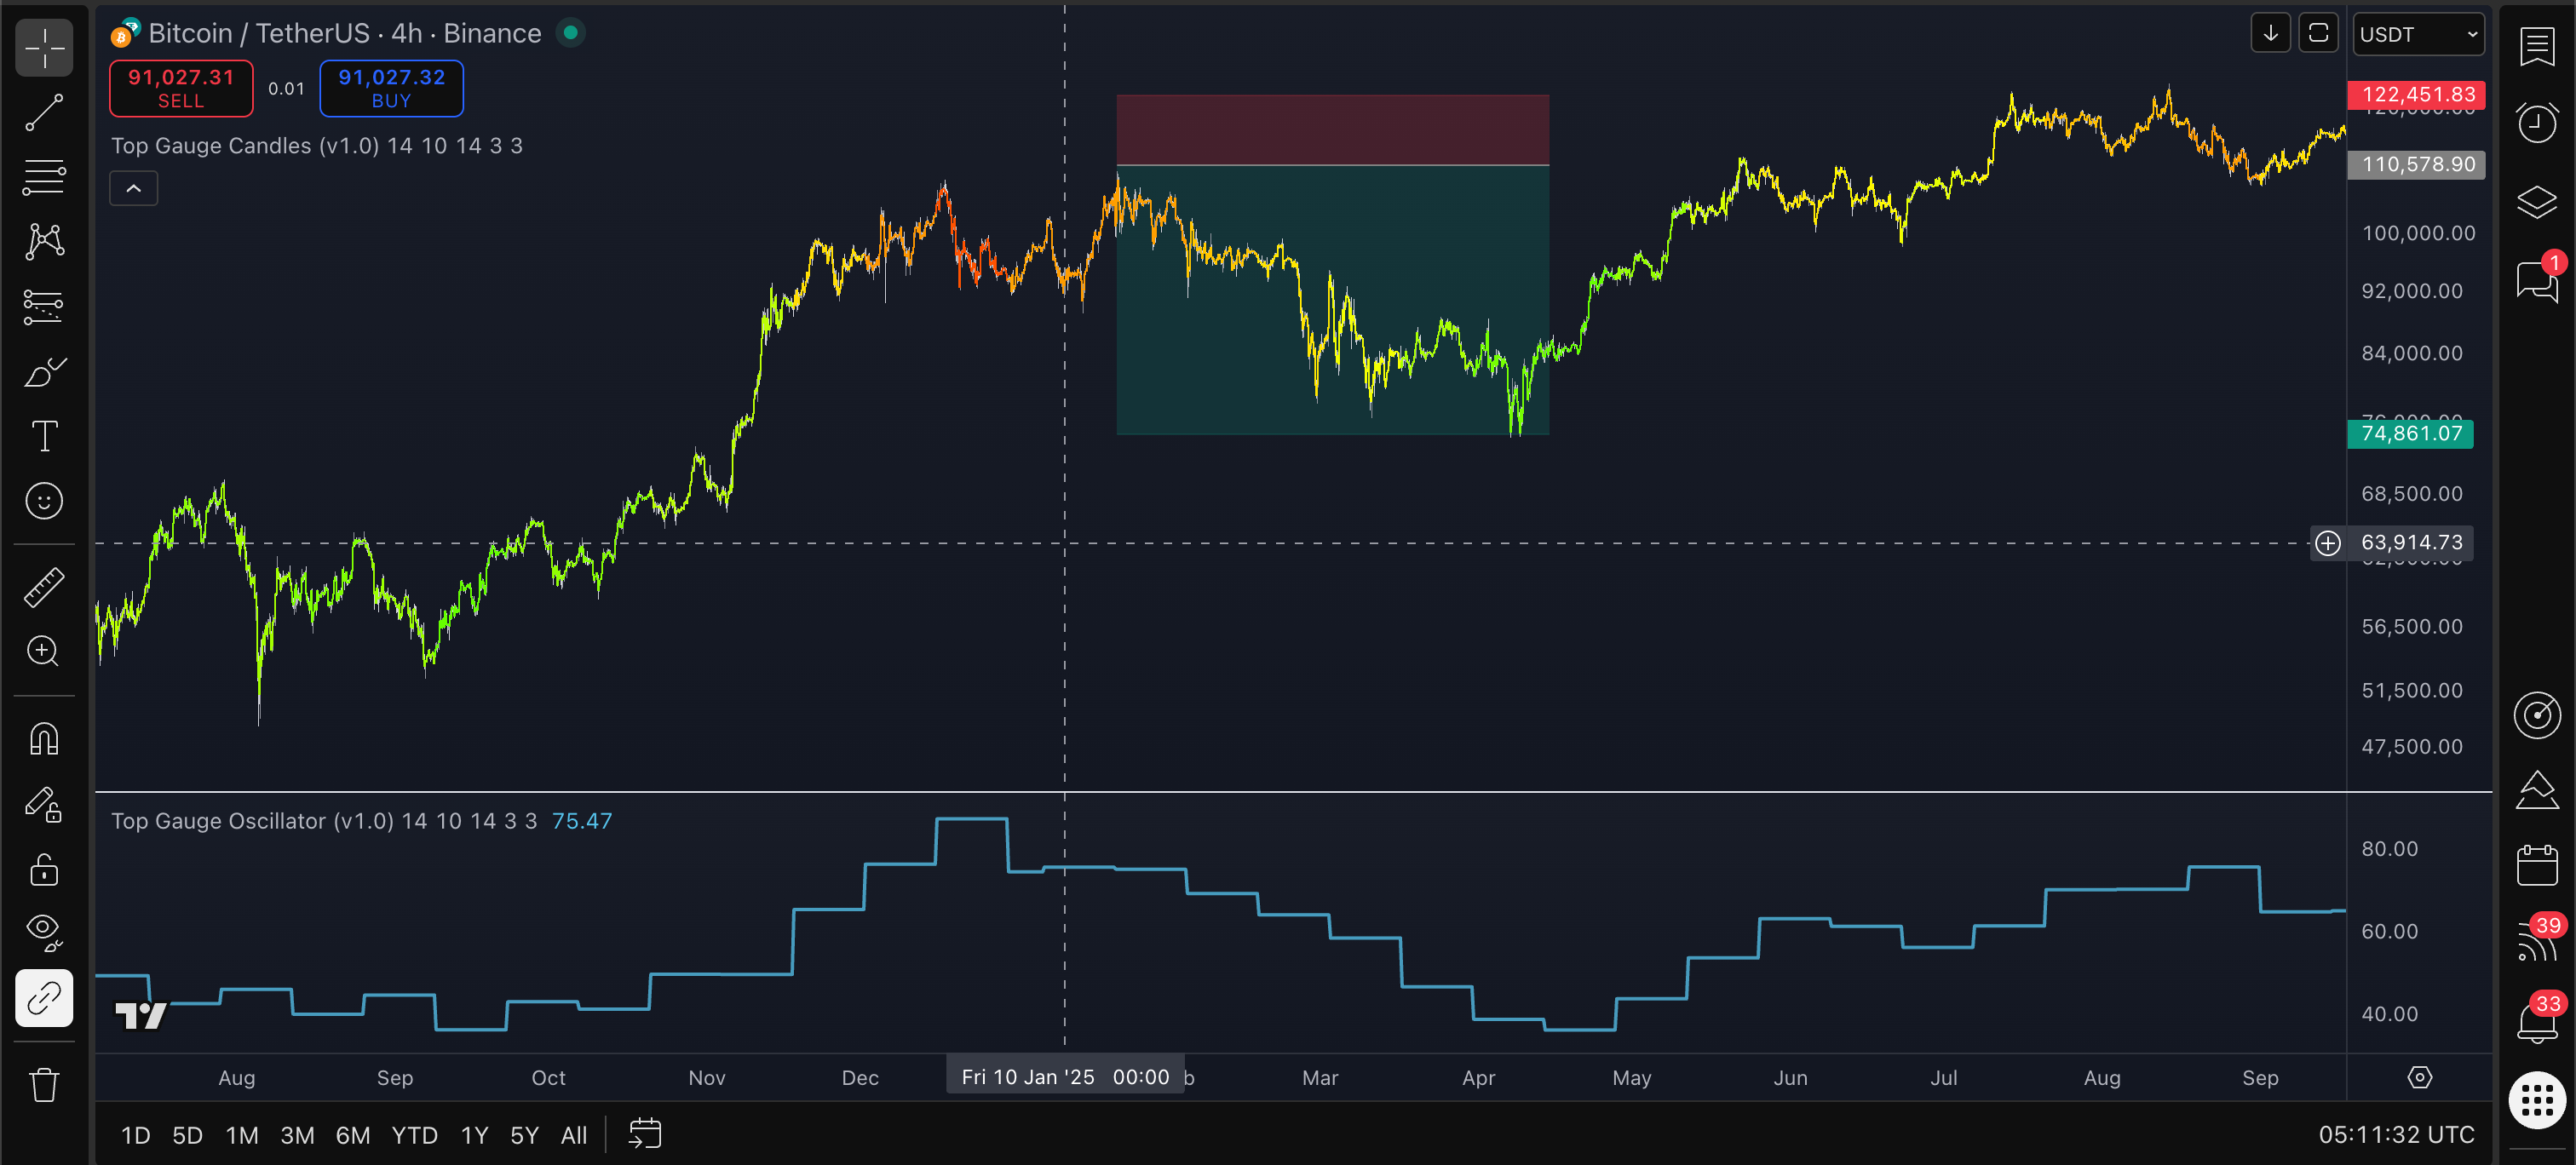Open the USDT currency dropdown

click(2418, 34)
